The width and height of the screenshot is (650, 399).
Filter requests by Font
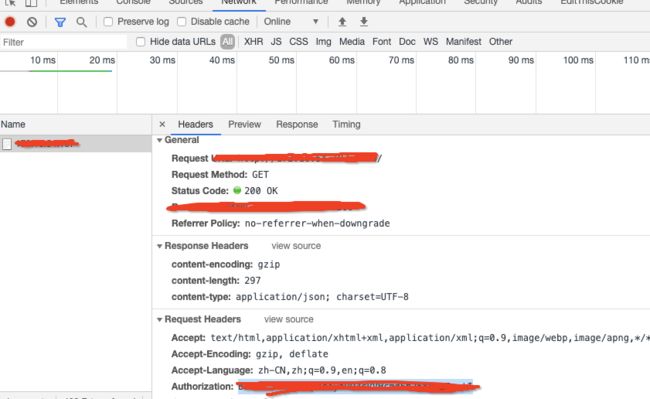click(x=381, y=42)
